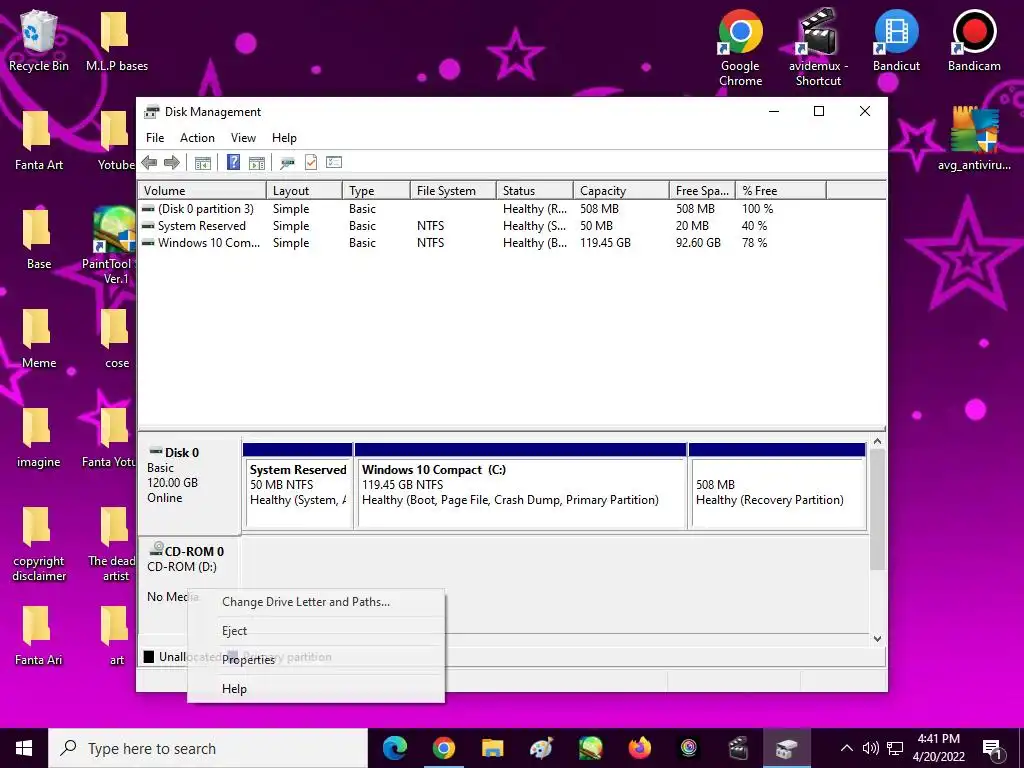This screenshot has width=1024, height=768.
Task: Click the black Unallocated legend swatch
Action: (149, 657)
